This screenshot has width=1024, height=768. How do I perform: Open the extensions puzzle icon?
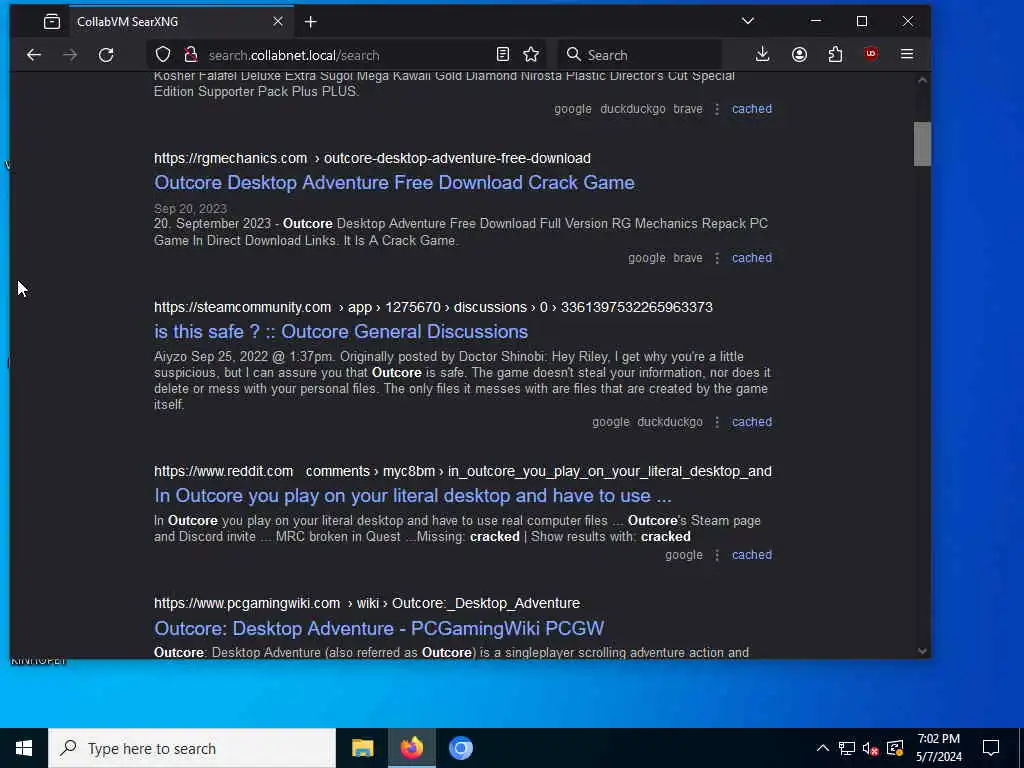click(x=835, y=54)
